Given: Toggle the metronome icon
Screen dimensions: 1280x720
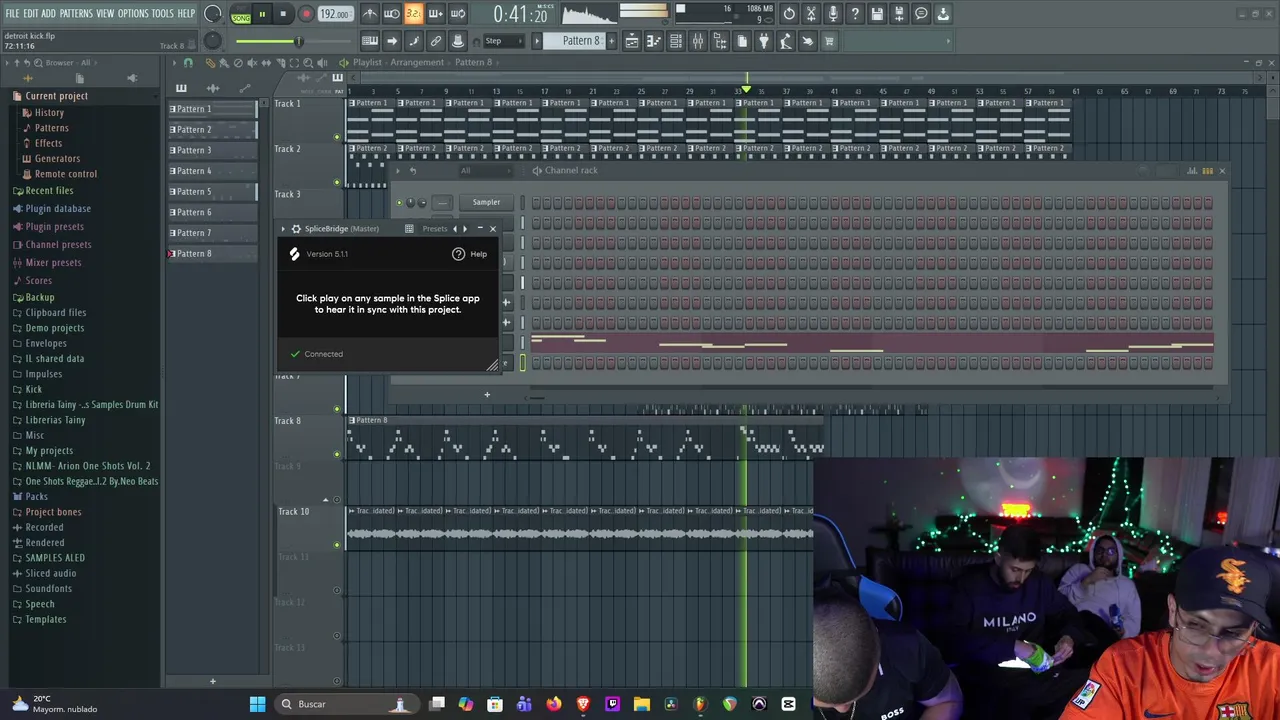Looking at the screenshot, I should tap(370, 14).
